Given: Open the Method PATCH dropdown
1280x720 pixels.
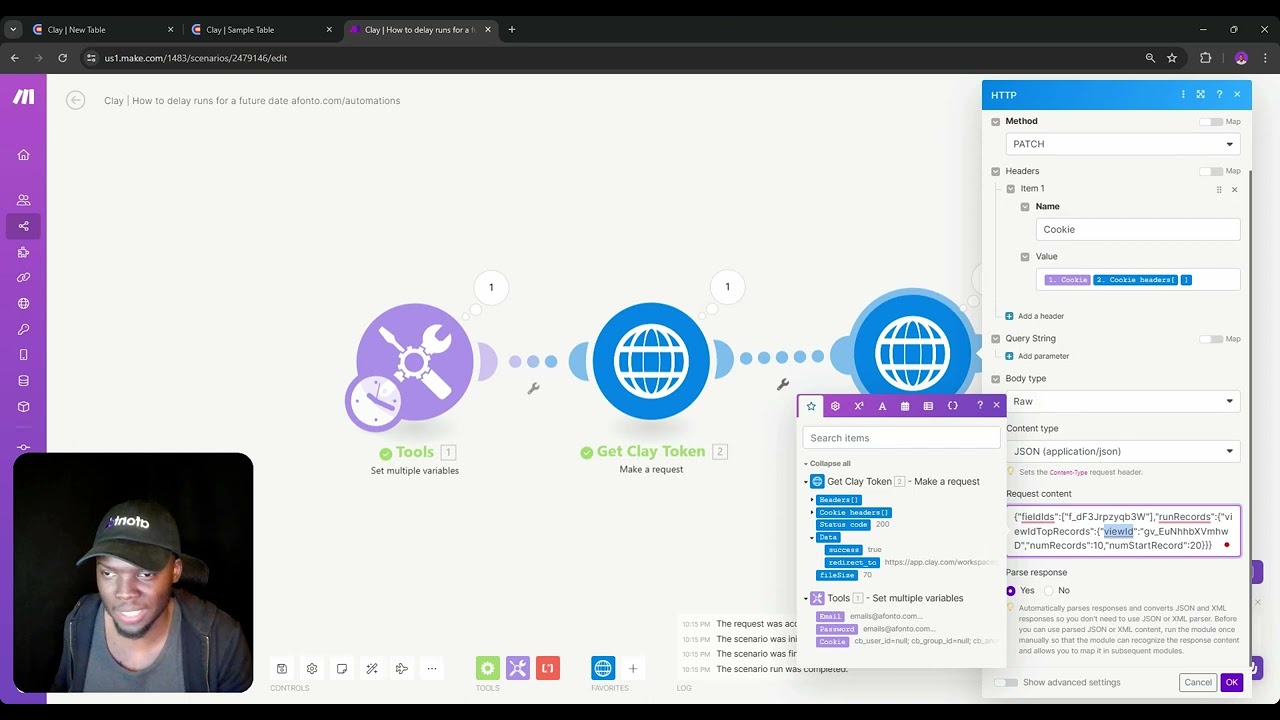Looking at the screenshot, I should [1123, 144].
